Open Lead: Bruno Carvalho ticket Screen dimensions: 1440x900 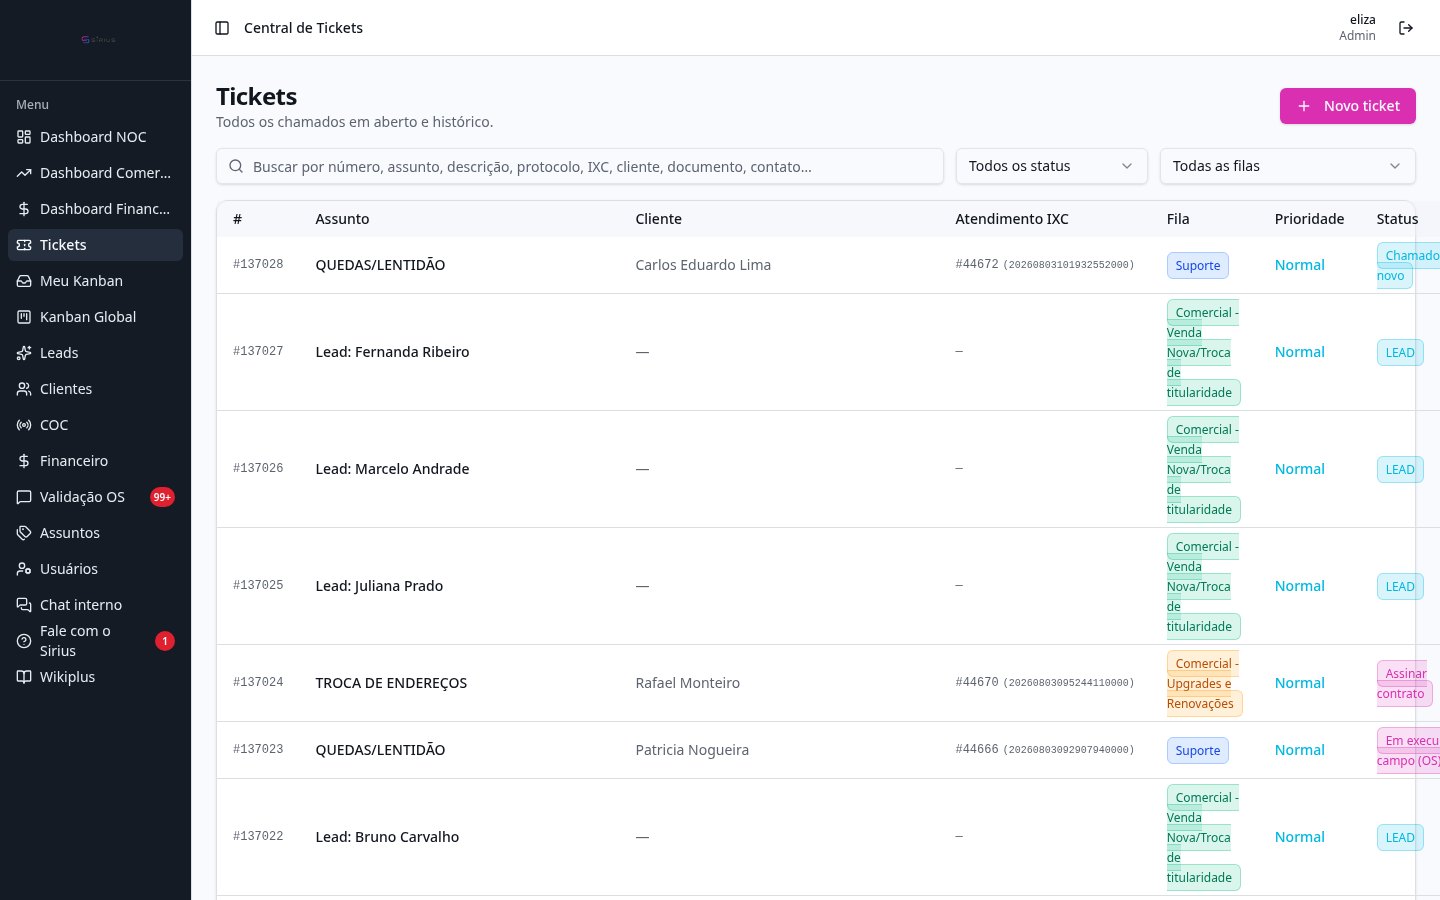[x=387, y=837]
